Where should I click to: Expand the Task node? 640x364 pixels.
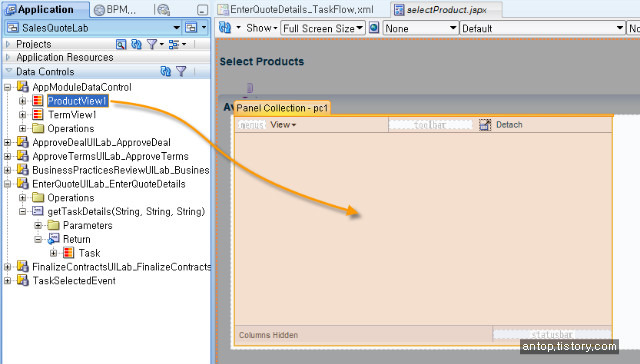53,253
